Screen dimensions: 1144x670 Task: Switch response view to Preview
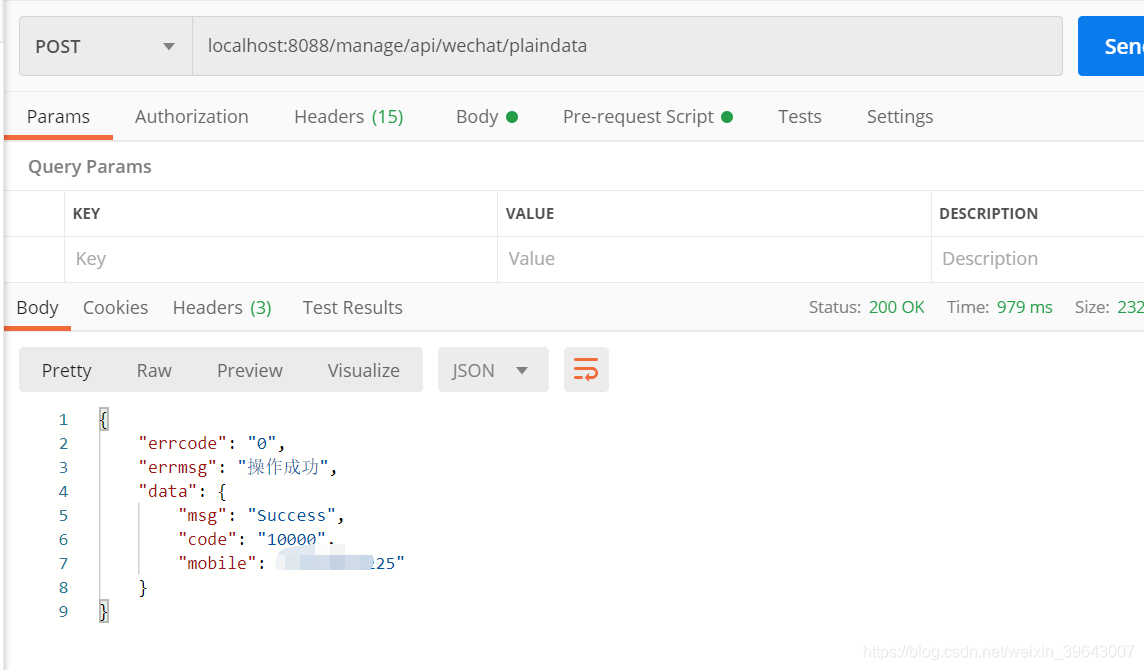(250, 371)
